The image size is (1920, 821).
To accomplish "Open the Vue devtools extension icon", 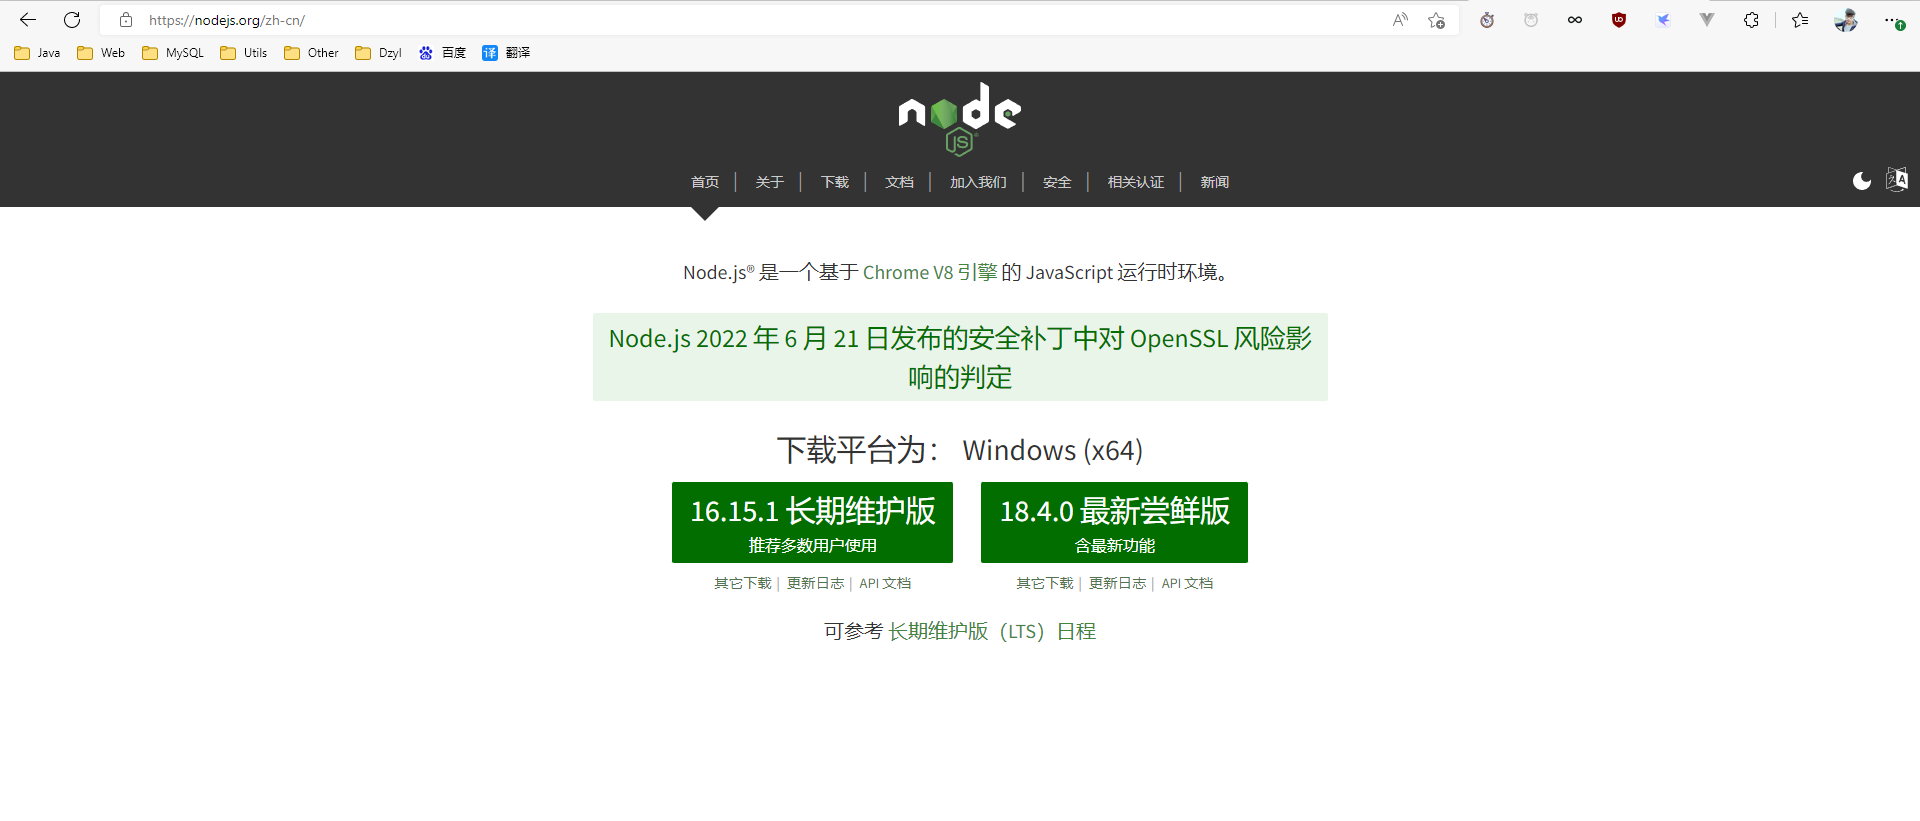I will pos(1707,20).
